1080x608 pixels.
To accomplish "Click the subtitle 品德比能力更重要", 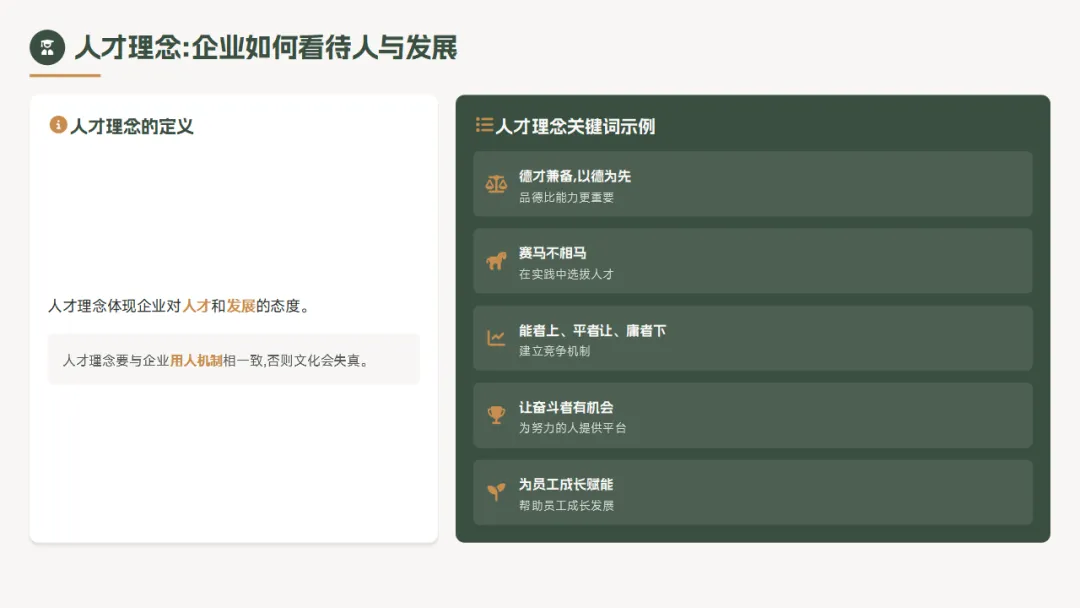I will click(x=566, y=198).
